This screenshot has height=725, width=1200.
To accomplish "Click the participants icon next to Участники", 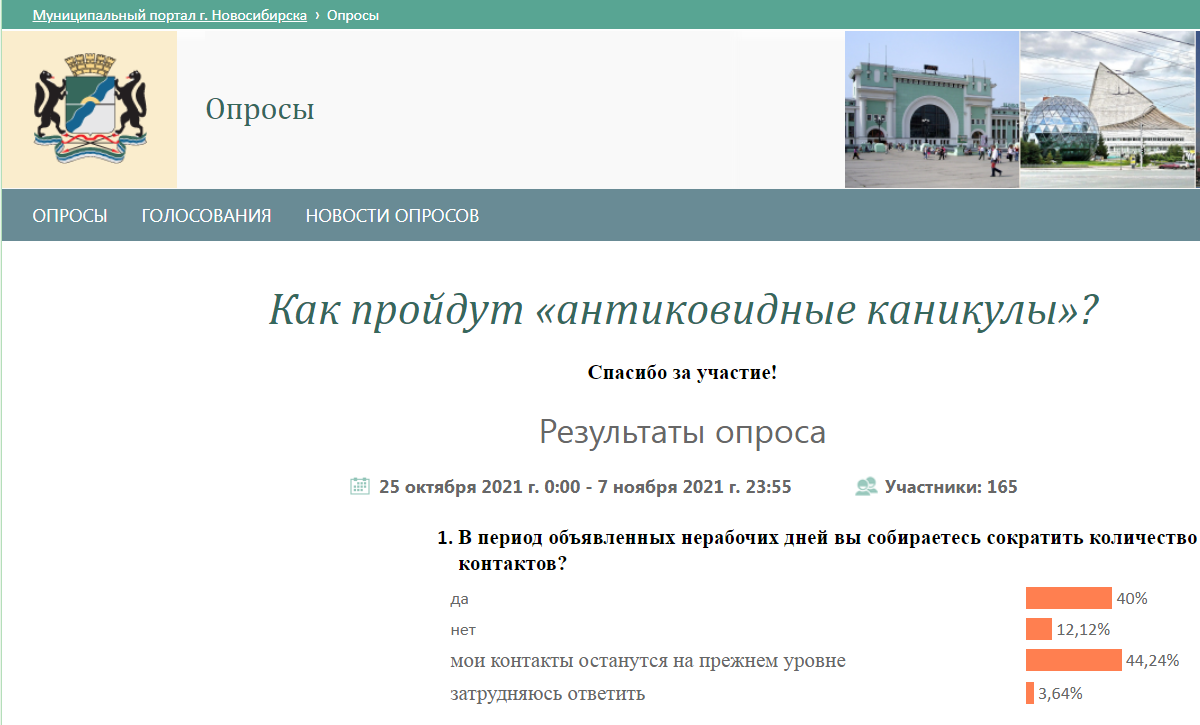I will [866, 487].
